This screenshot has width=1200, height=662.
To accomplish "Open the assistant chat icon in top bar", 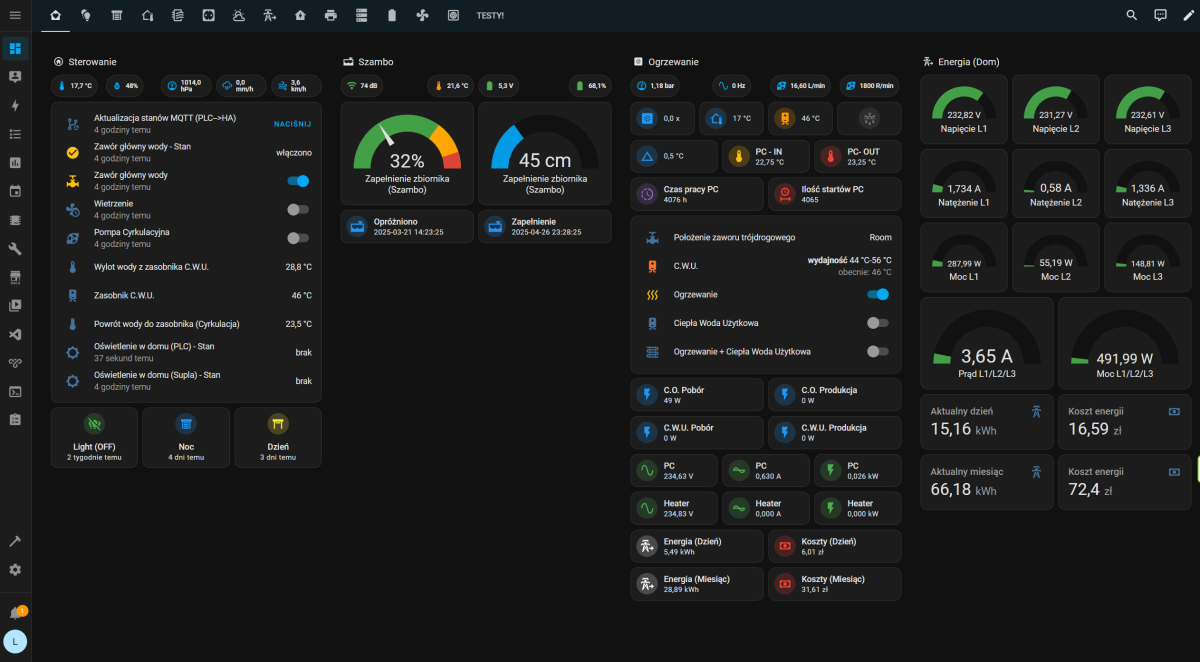I will 1160,15.
